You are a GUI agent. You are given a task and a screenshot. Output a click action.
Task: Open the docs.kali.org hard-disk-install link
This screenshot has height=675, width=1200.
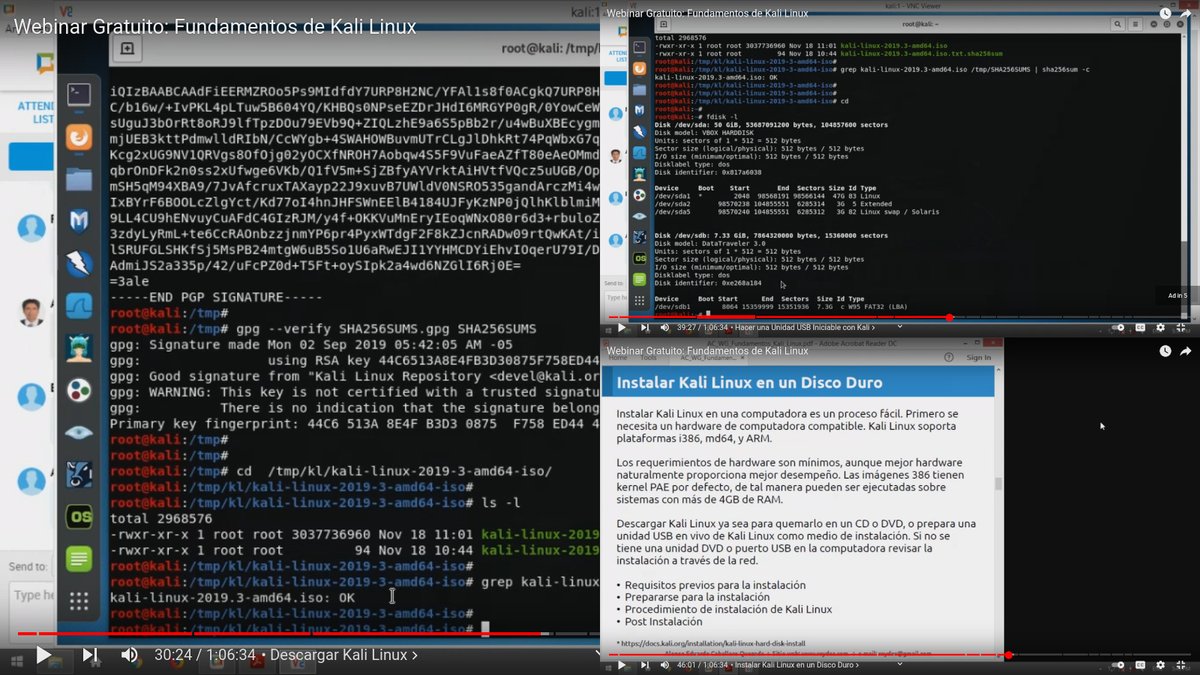[x=714, y=643]
